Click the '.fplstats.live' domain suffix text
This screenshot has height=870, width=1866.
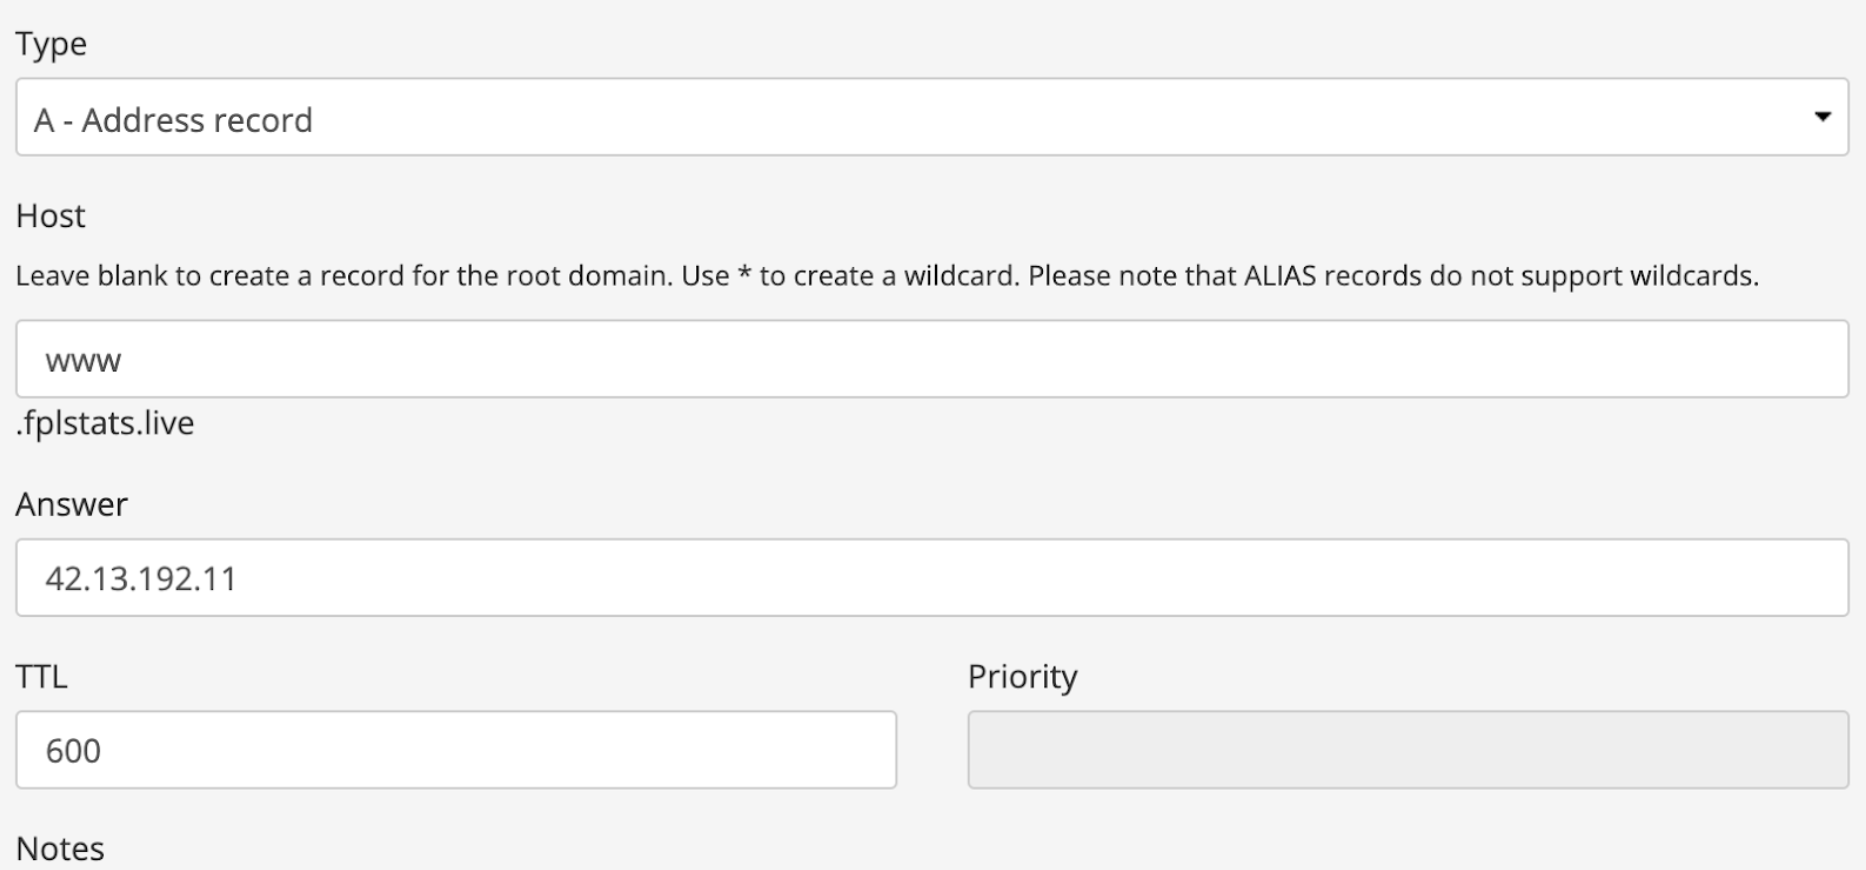[105, 423]
